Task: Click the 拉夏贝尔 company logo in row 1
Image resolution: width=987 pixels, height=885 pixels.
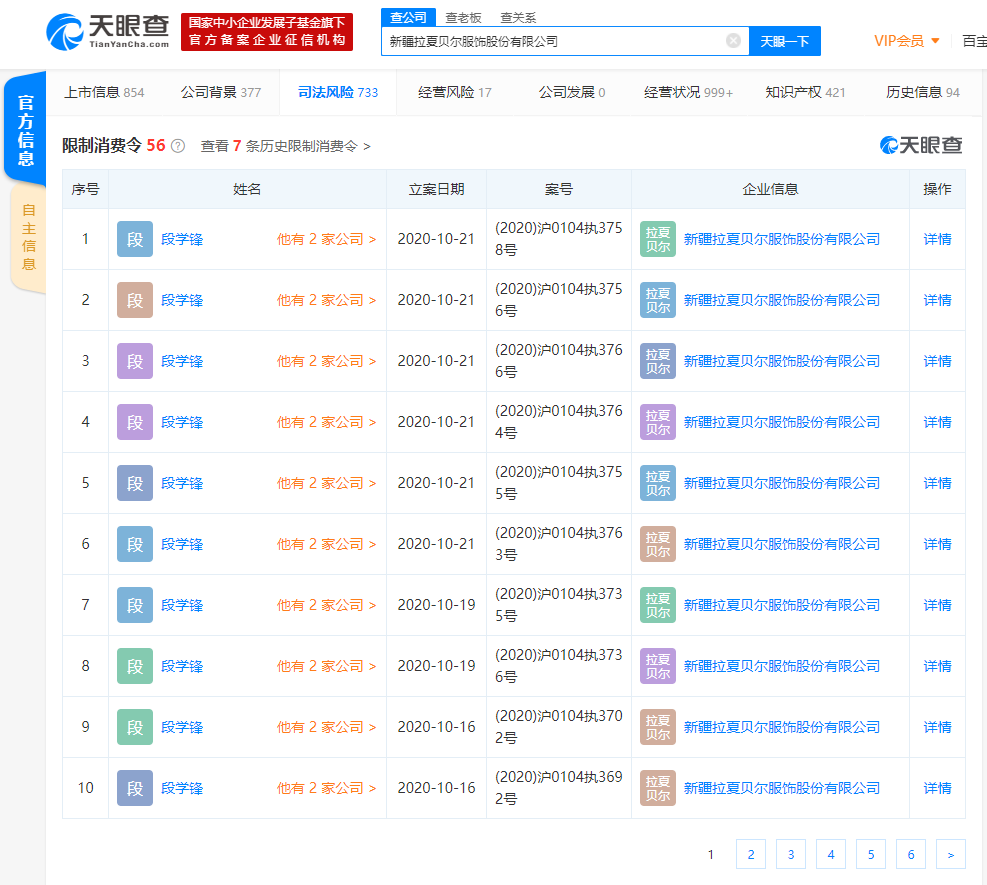Action: [658, 239]
